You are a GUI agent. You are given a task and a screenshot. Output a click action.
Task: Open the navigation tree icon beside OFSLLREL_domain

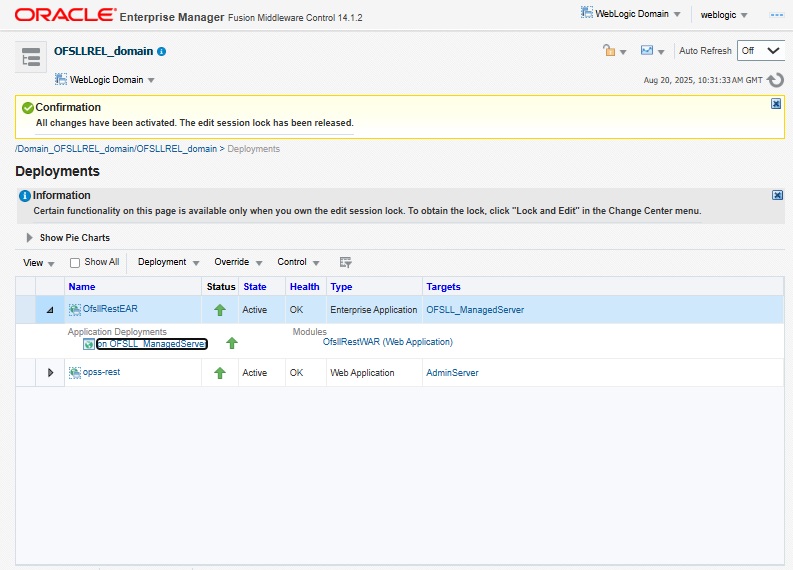point(31,57)
